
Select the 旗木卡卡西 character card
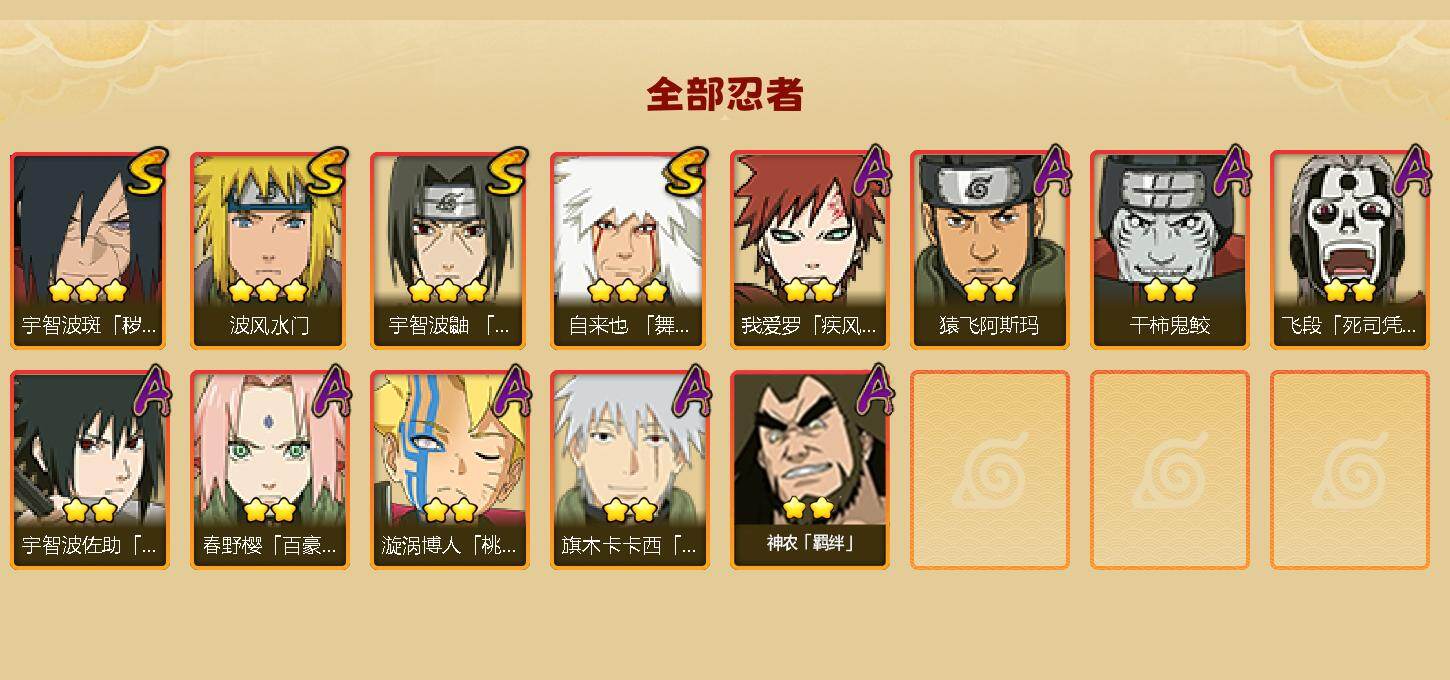(x=630, y=470)
